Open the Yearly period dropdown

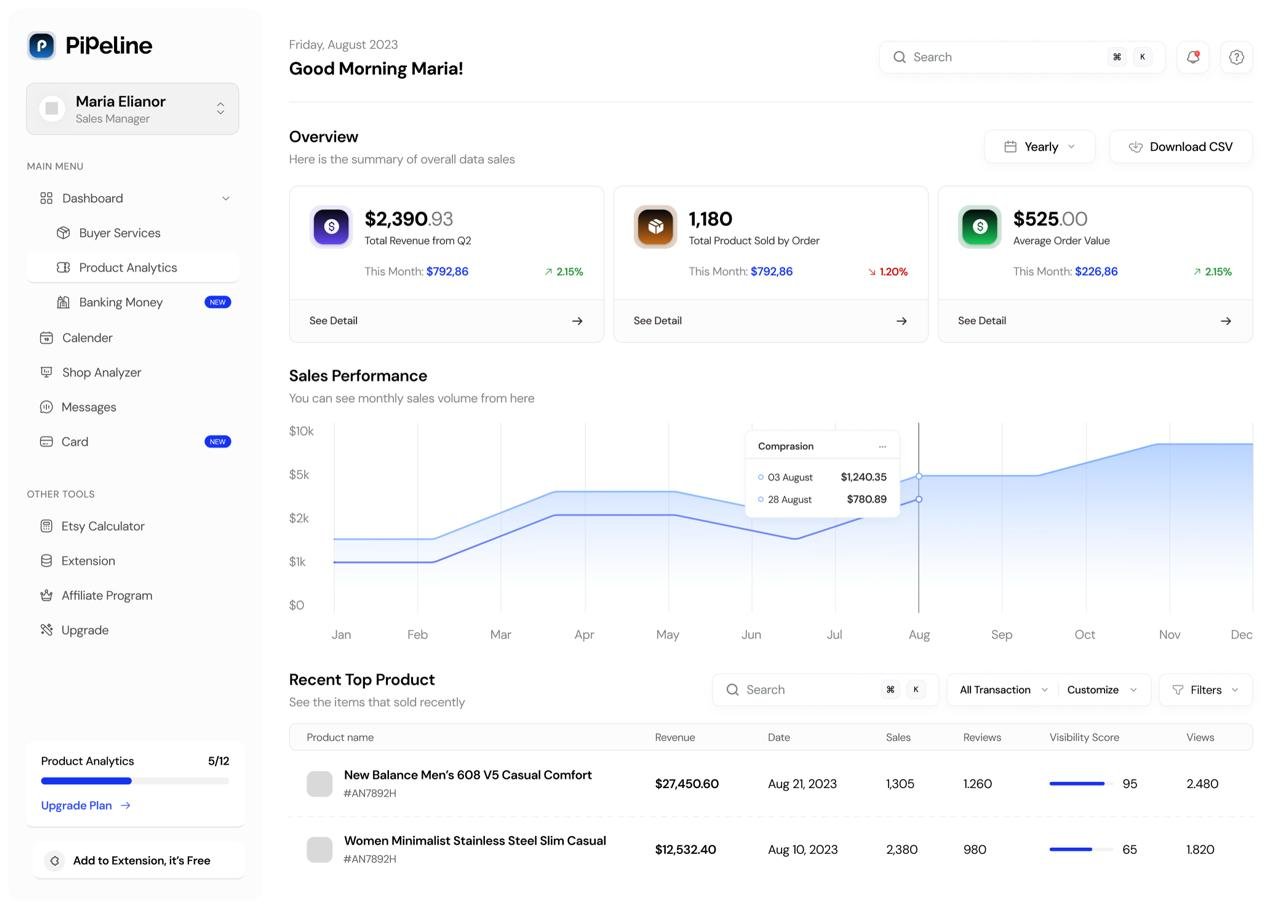(1039, 147)
